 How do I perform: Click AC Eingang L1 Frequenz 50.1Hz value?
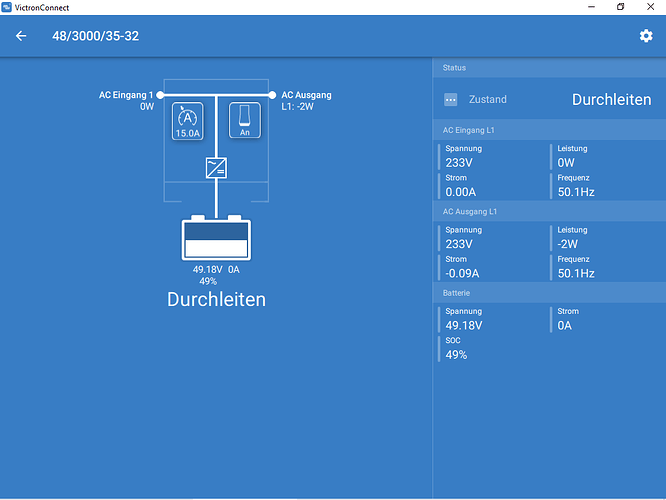(x=576, y=192)
